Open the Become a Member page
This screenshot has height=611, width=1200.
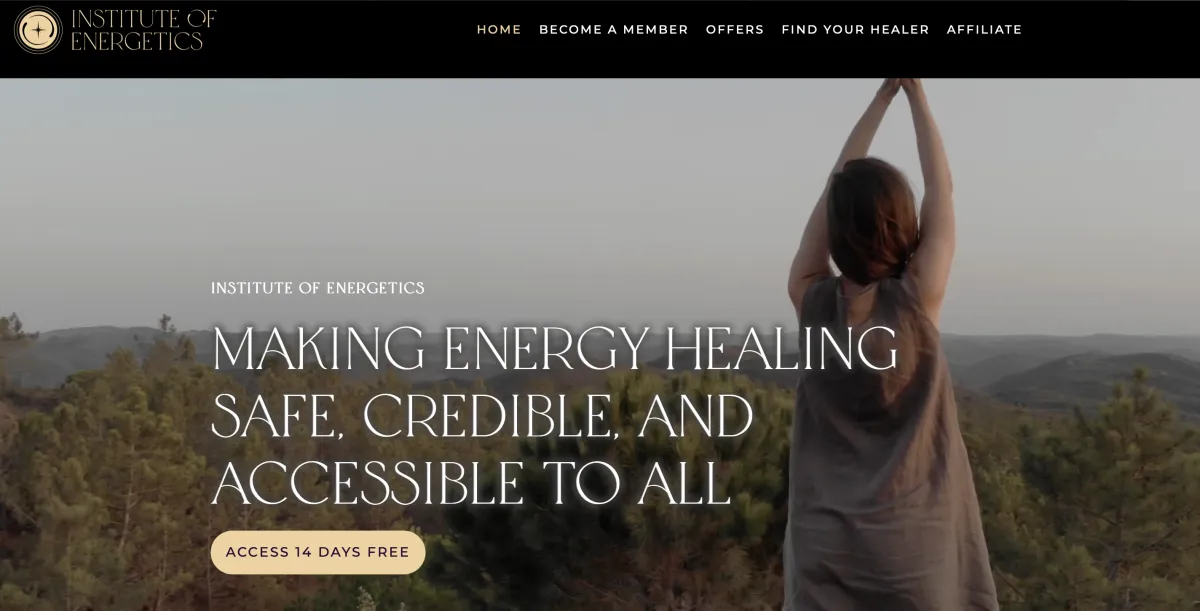(614, 29)
